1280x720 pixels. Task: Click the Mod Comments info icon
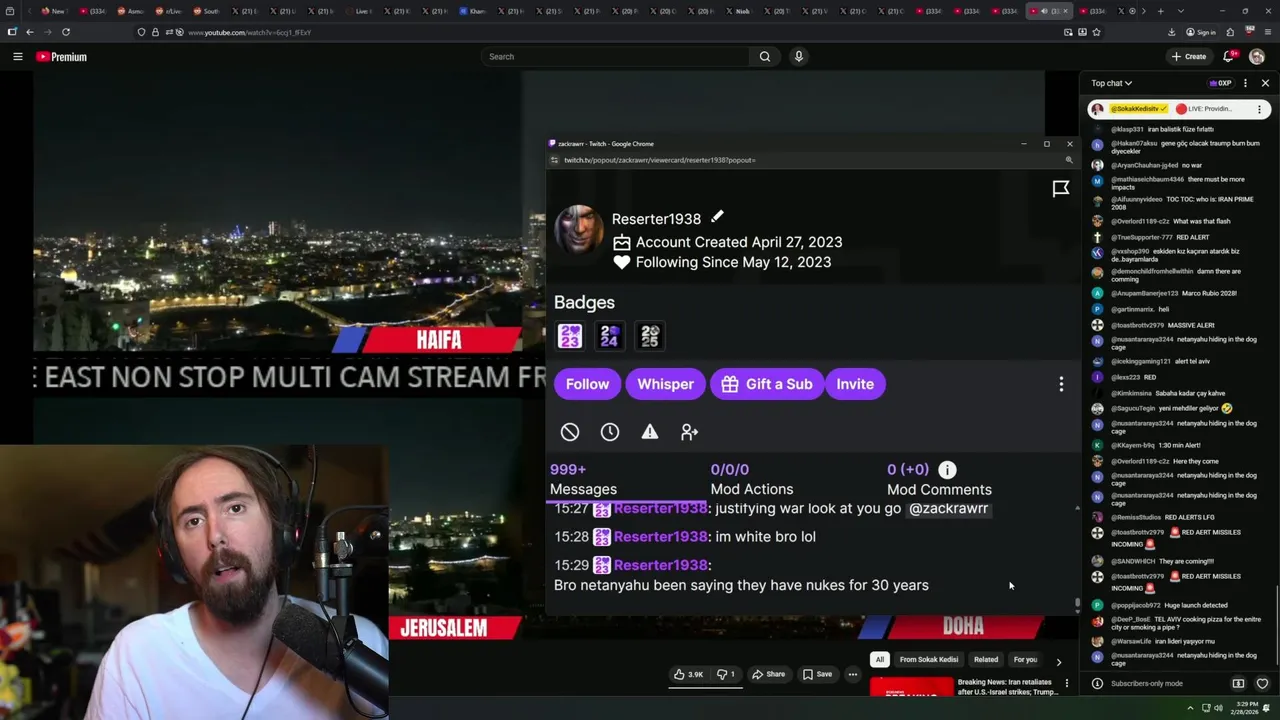click(947, 469)
